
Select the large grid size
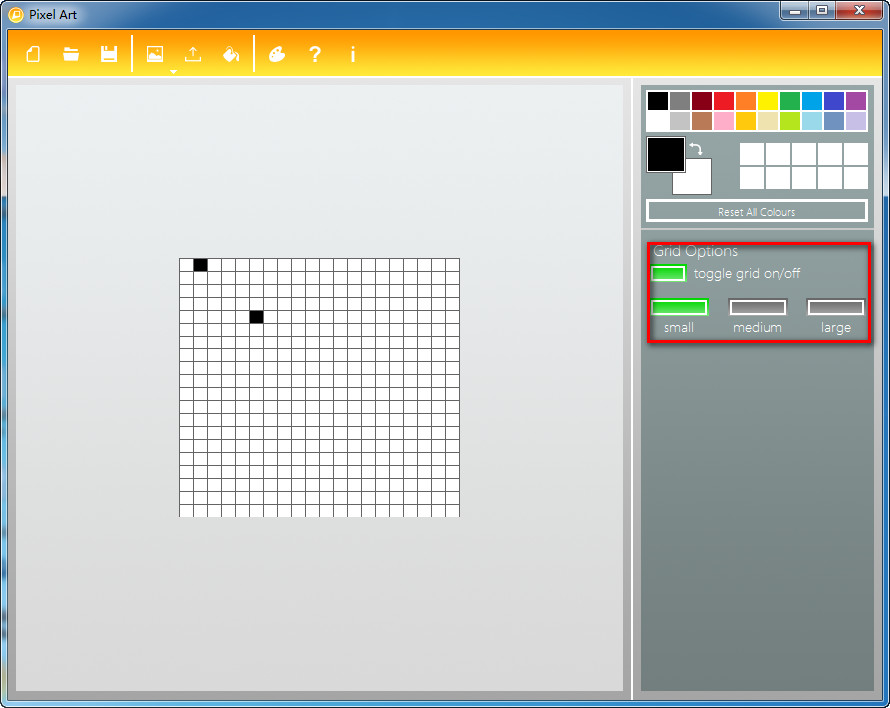836,307
